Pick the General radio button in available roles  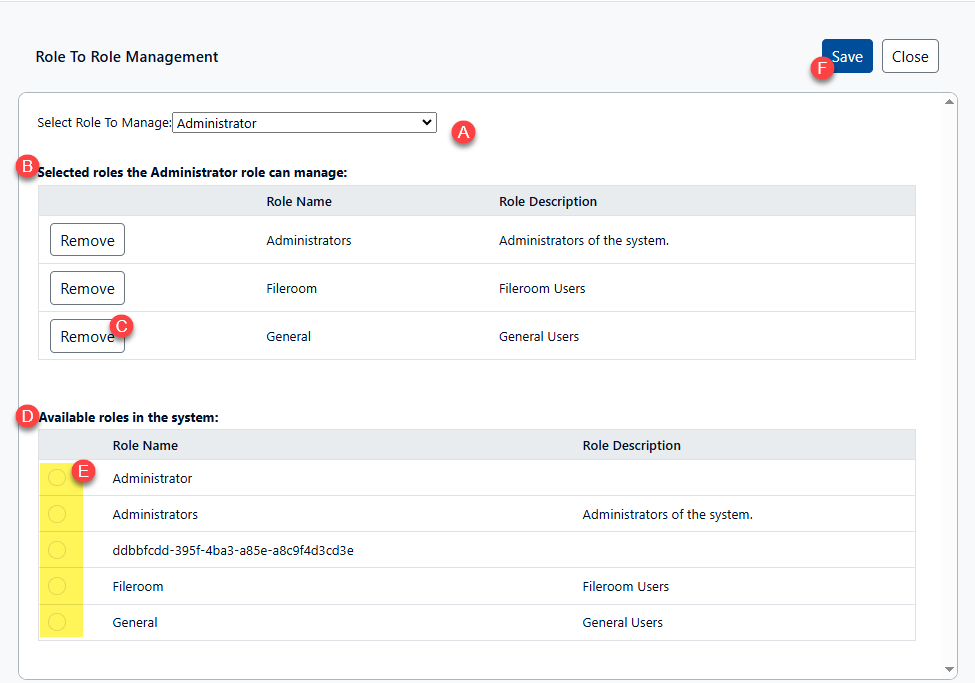pyautogui.click(x=57, y=622)
